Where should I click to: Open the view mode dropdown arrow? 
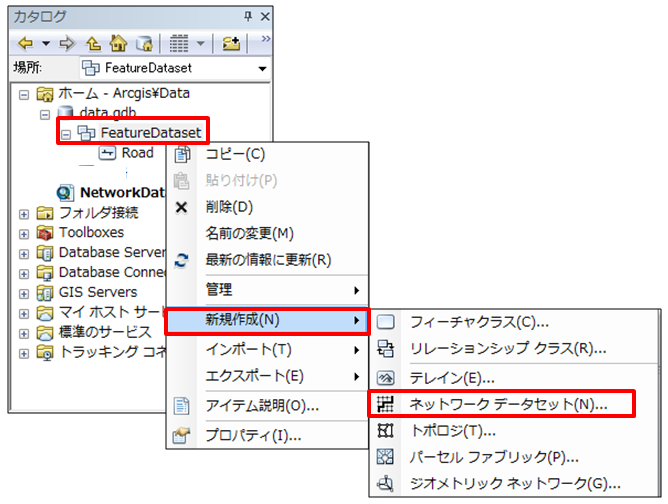coord(202,44)
